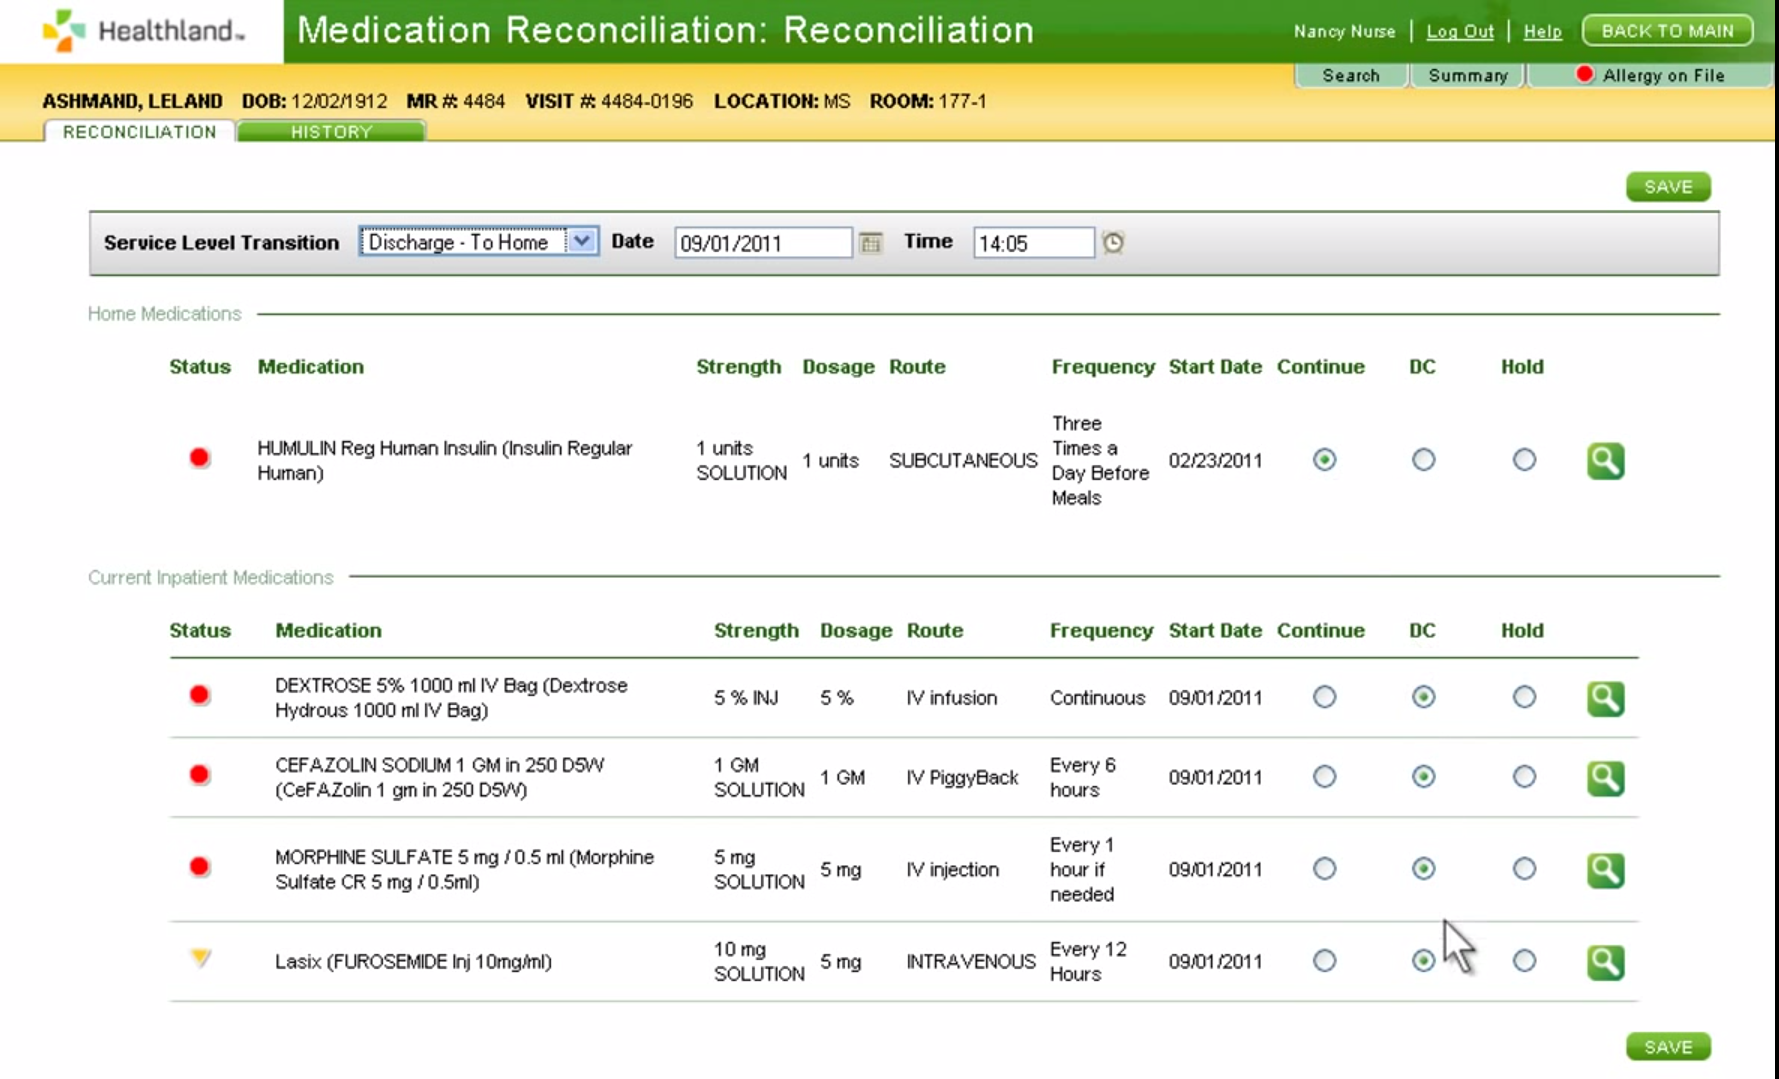Select DC for CEFAZOLIN SODIUM

[1423, 777]
